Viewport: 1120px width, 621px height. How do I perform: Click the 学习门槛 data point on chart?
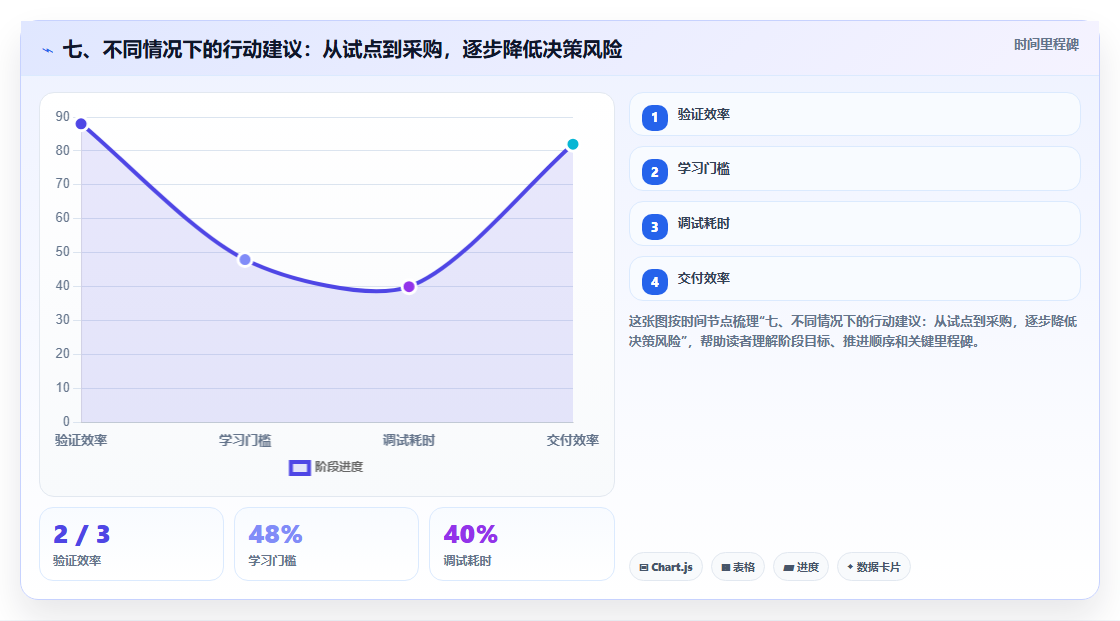(245, 260)
